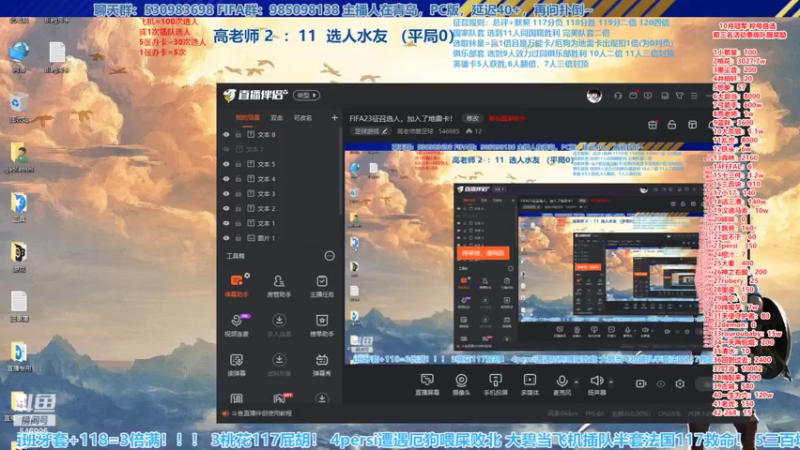The width and height of the screenshot is (800, 450).
Task: Edit the 足球游戏 category tag
Action: pyautogui.click(x=371, y=131)
